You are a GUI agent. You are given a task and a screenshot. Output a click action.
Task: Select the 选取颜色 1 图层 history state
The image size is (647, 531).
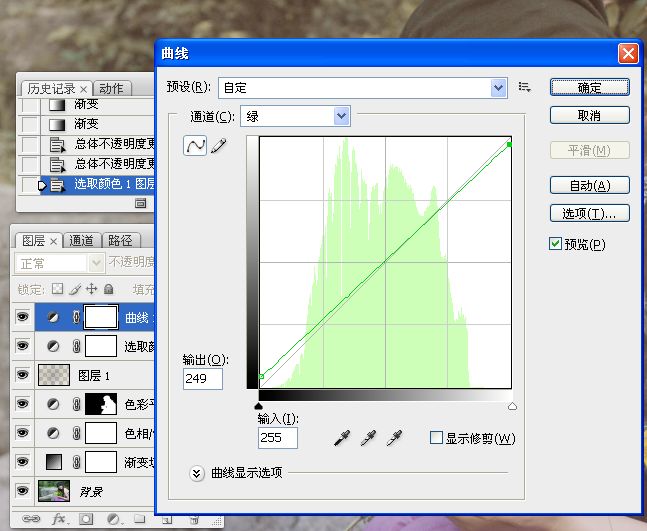point(97,184)
